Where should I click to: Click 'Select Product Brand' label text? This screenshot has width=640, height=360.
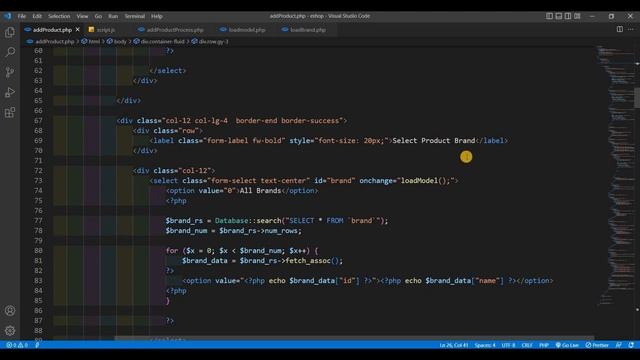pyautogui.click(x=433, y=140)
